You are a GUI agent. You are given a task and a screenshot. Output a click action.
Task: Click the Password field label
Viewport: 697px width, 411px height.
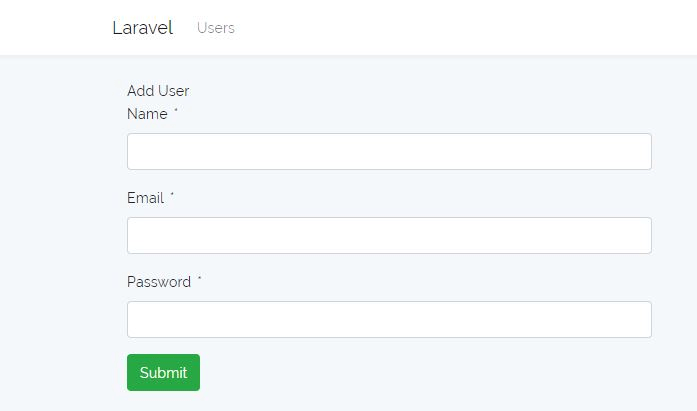pos(159,282)
